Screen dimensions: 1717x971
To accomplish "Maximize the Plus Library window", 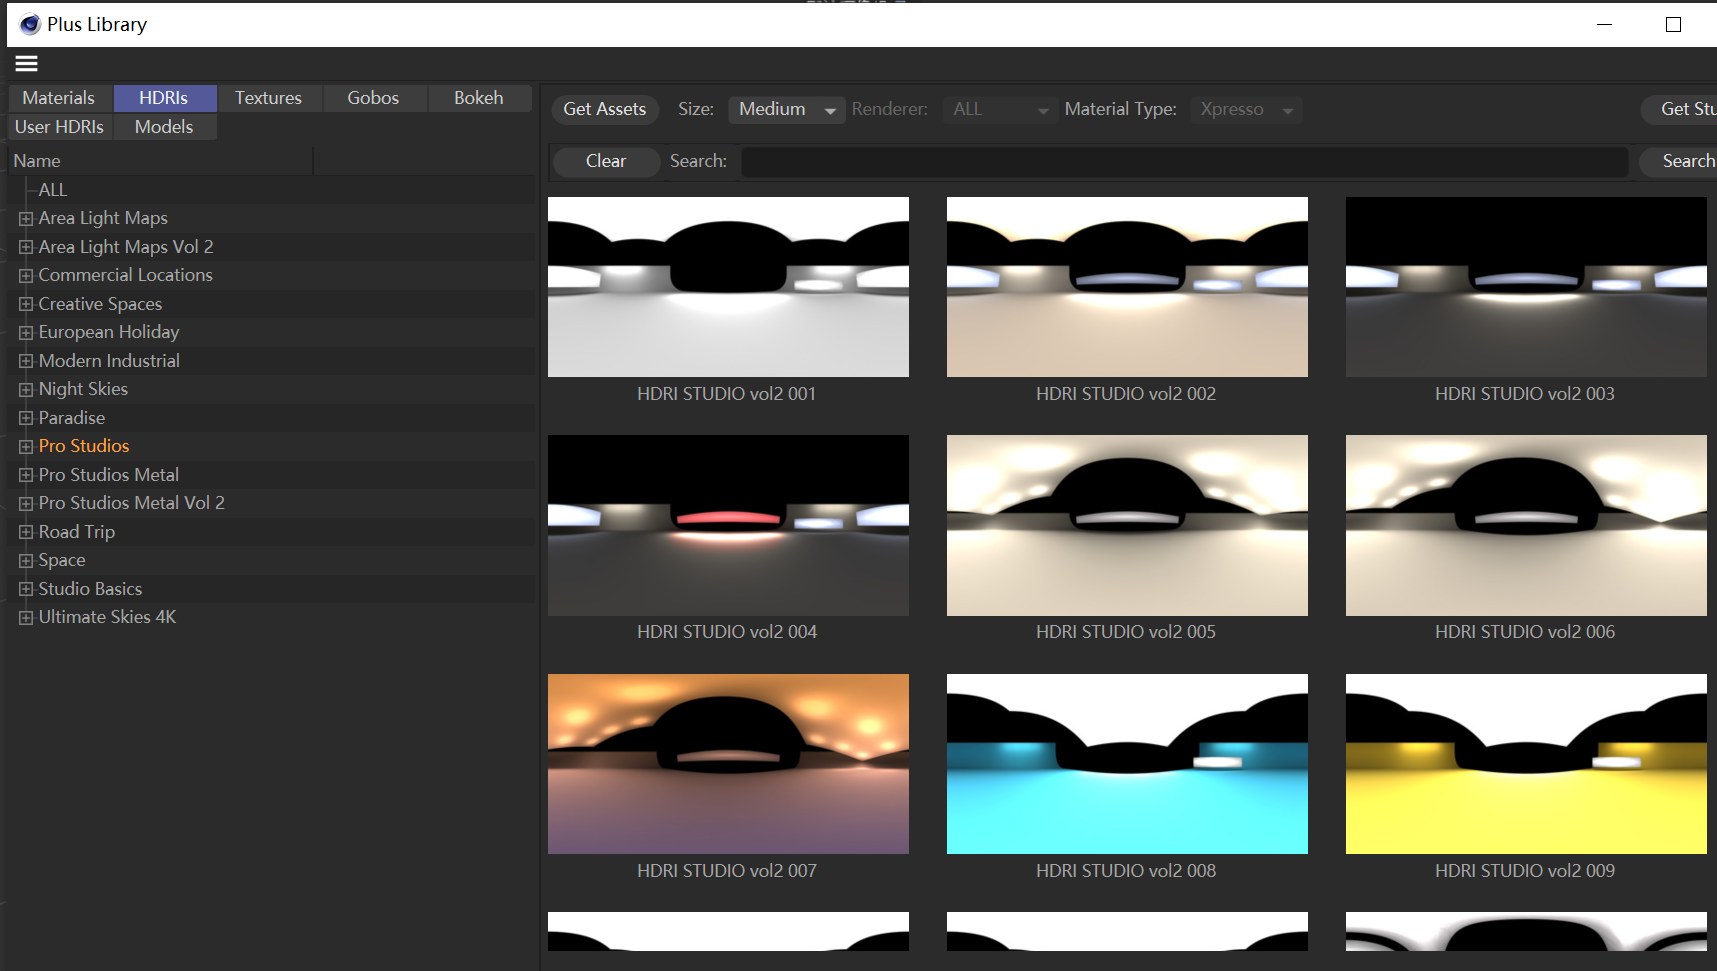I will [x=1673, y=24].
